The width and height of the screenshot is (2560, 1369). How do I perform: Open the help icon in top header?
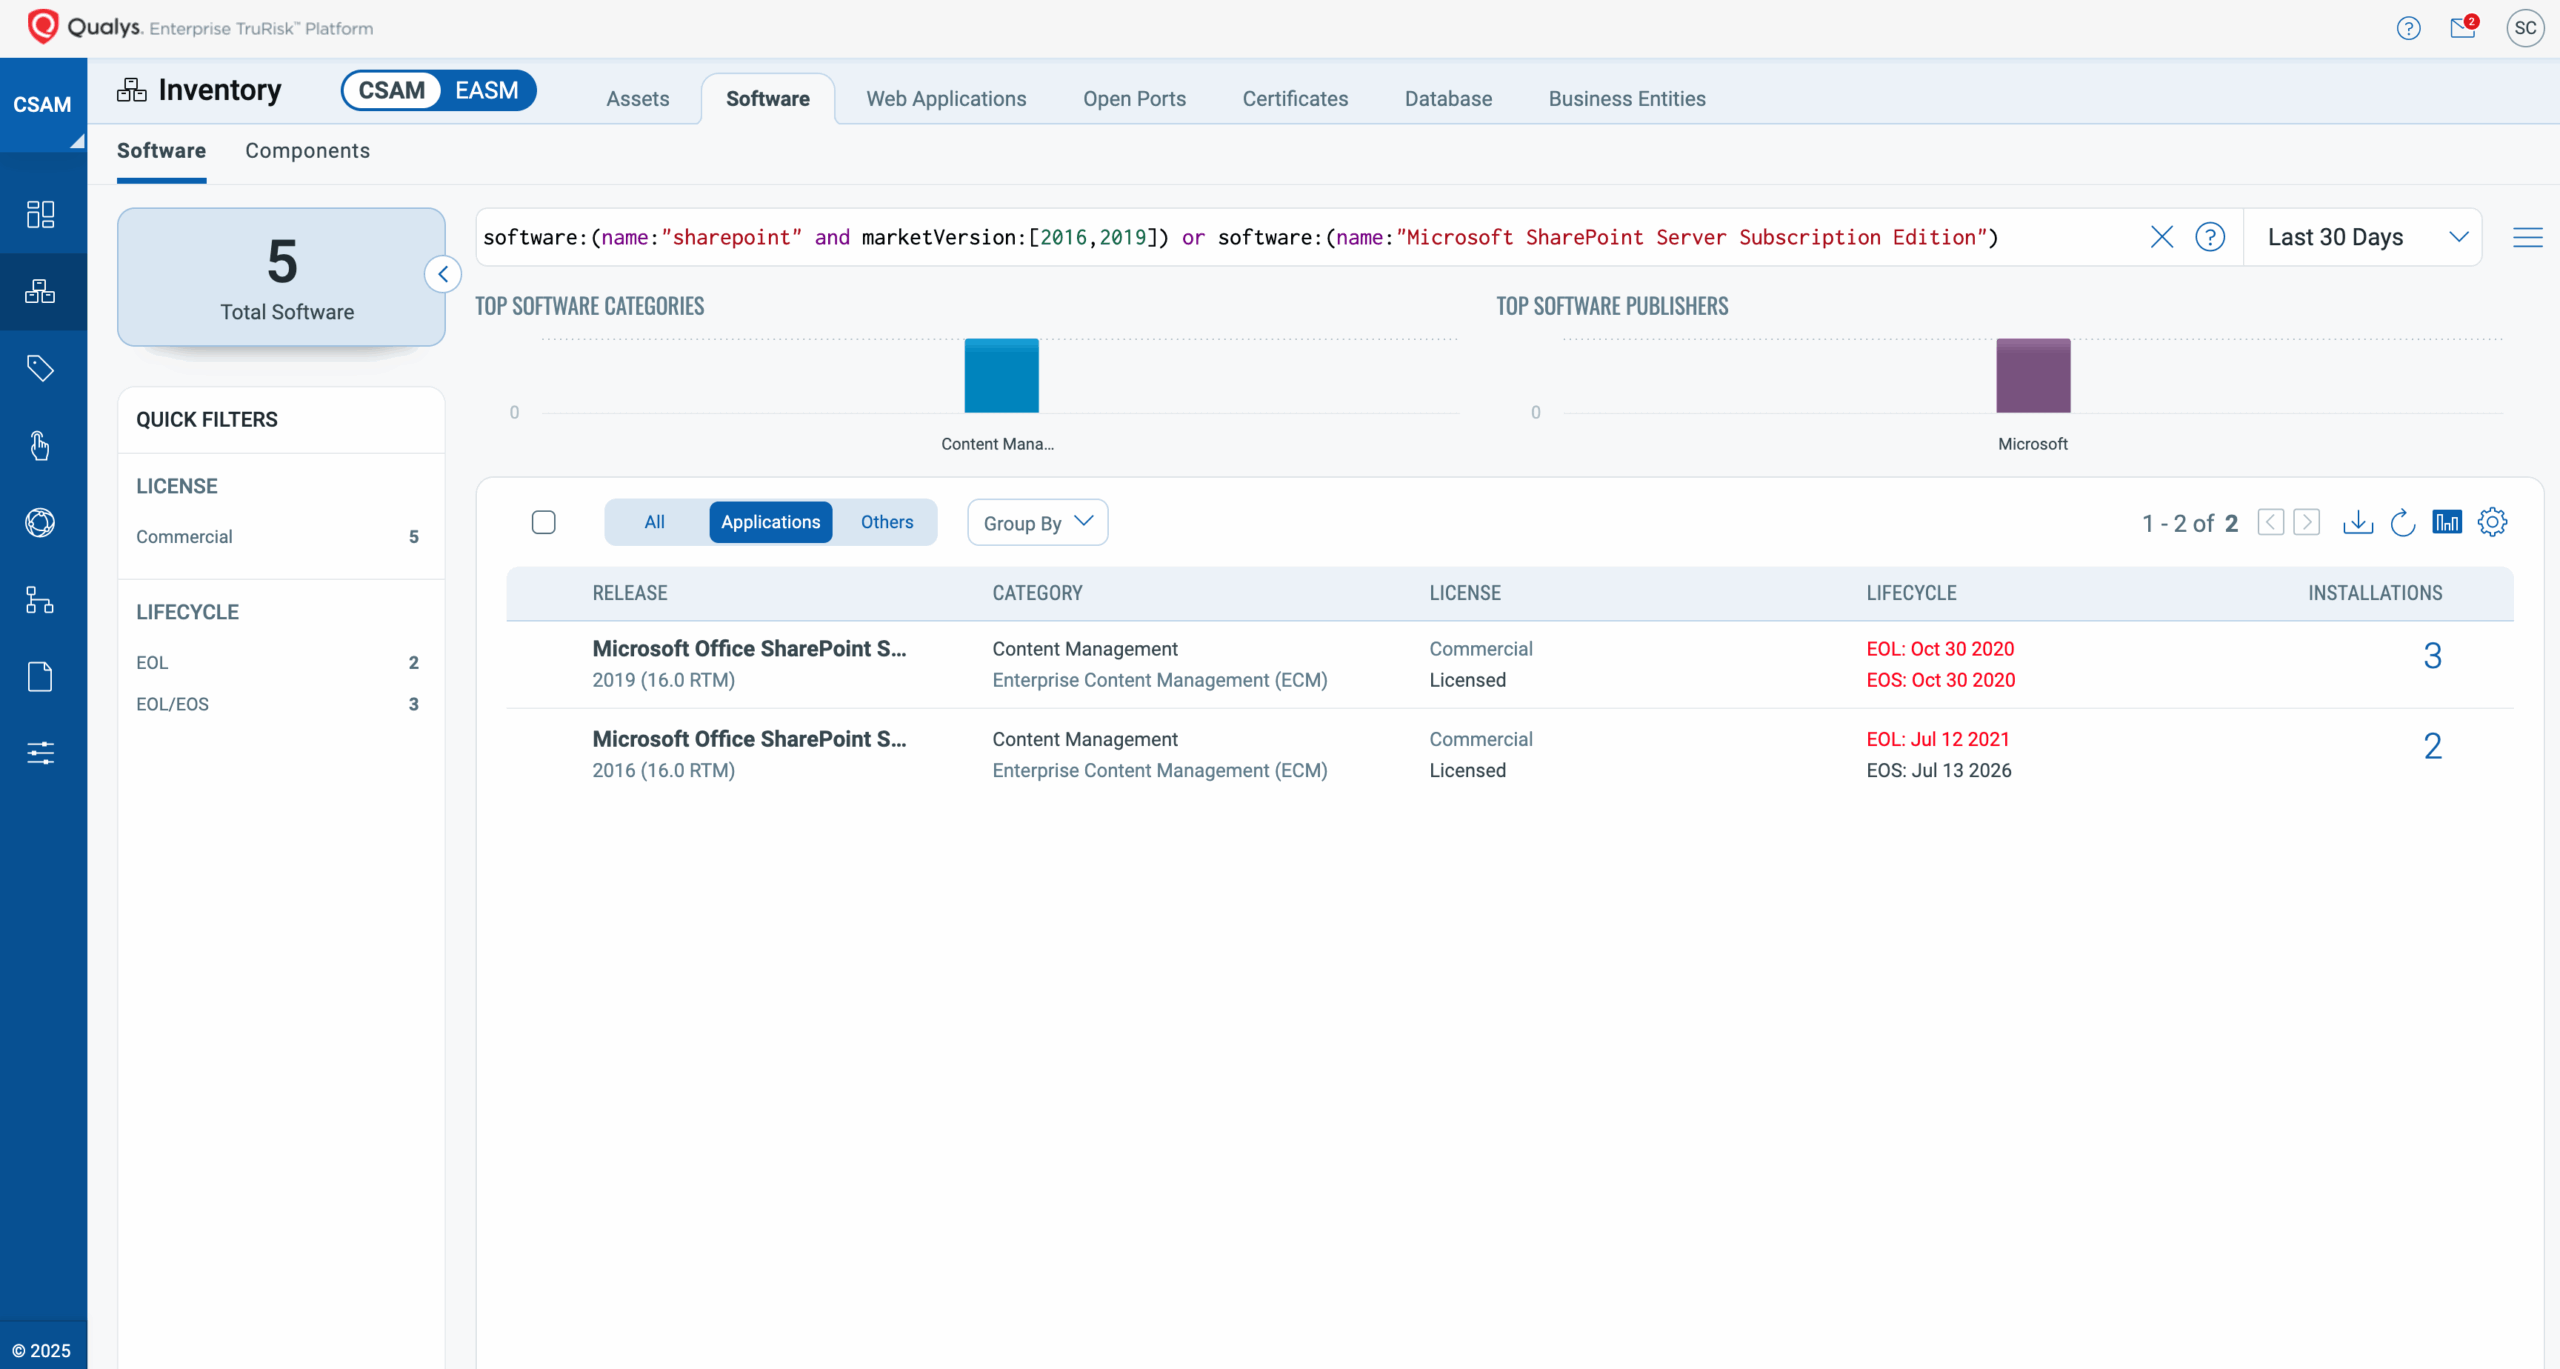pos(2408,28)
